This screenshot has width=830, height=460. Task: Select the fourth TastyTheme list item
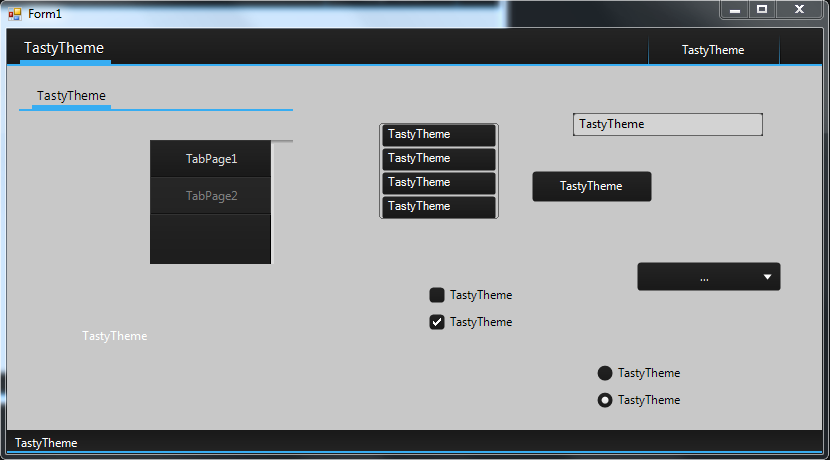(438, 206)
